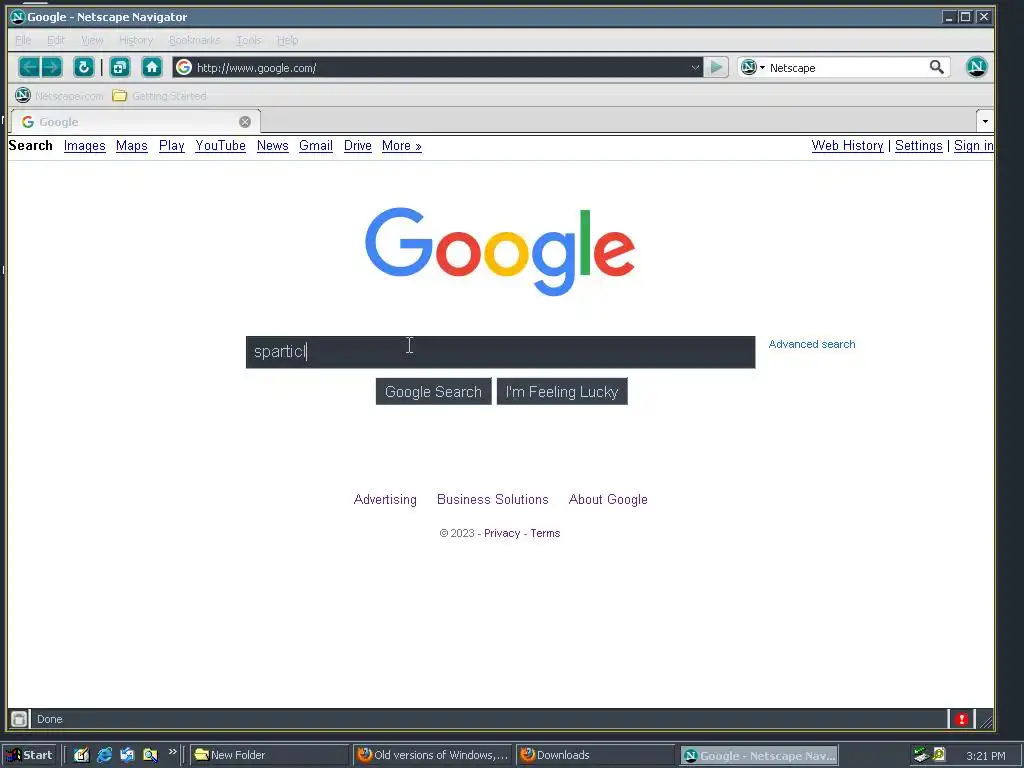
Task: Open the Windows Start button
Action: click(x=29, y=755)
